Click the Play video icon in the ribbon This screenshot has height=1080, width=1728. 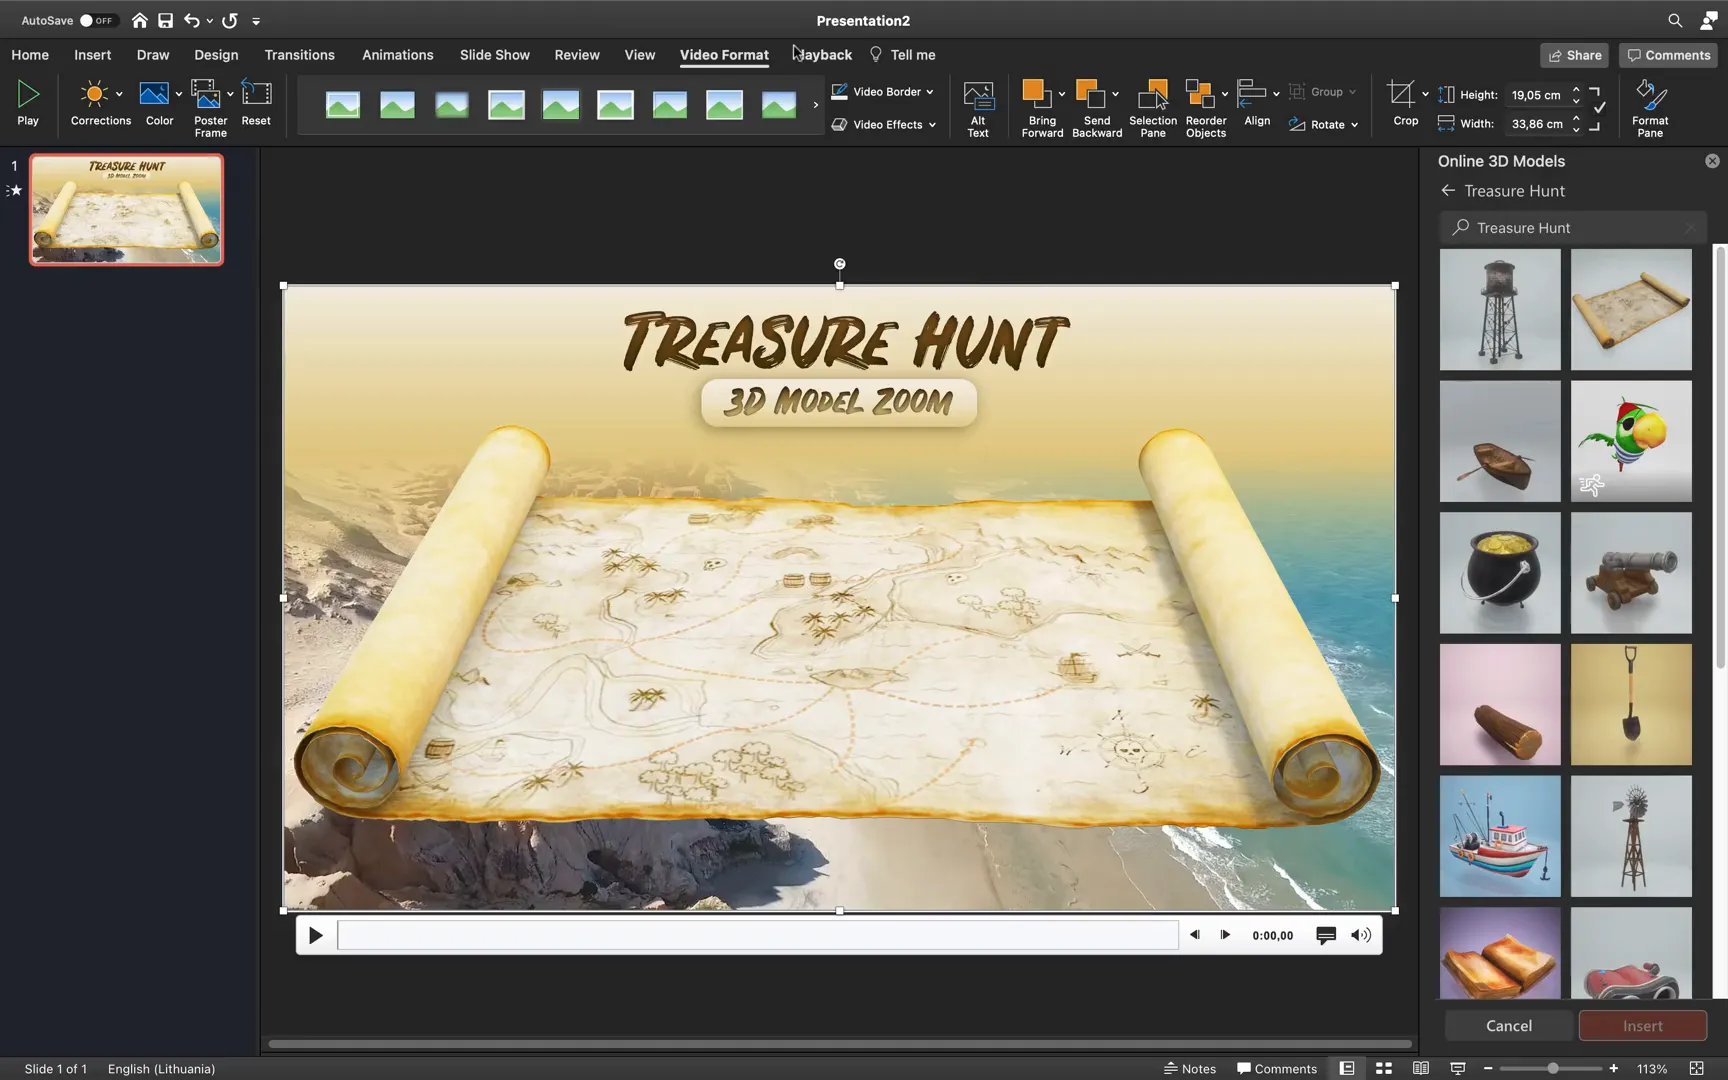[28, 95]
